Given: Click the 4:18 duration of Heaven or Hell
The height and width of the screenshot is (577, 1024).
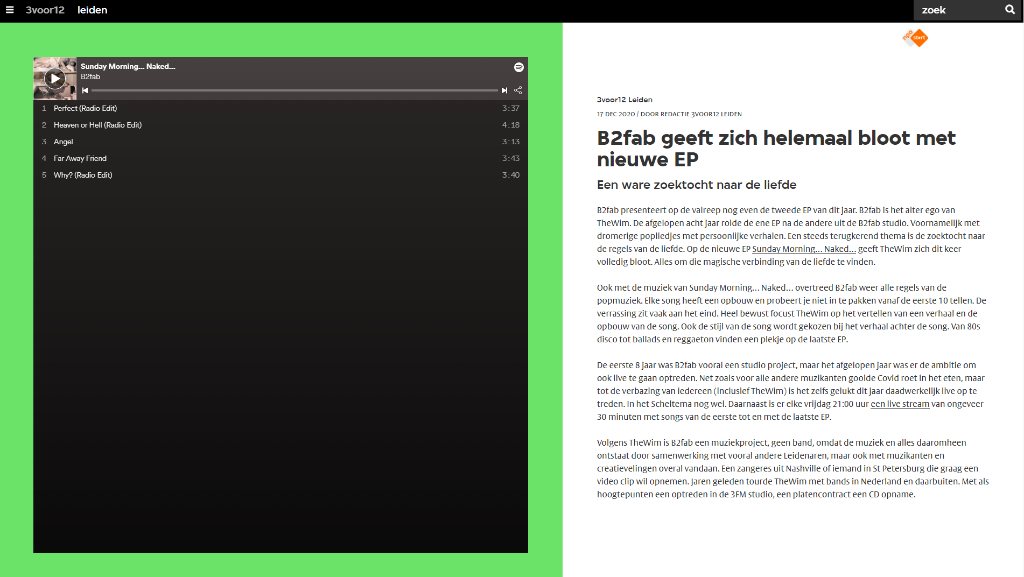Looking at the screenshot, I should coord(511,125).
